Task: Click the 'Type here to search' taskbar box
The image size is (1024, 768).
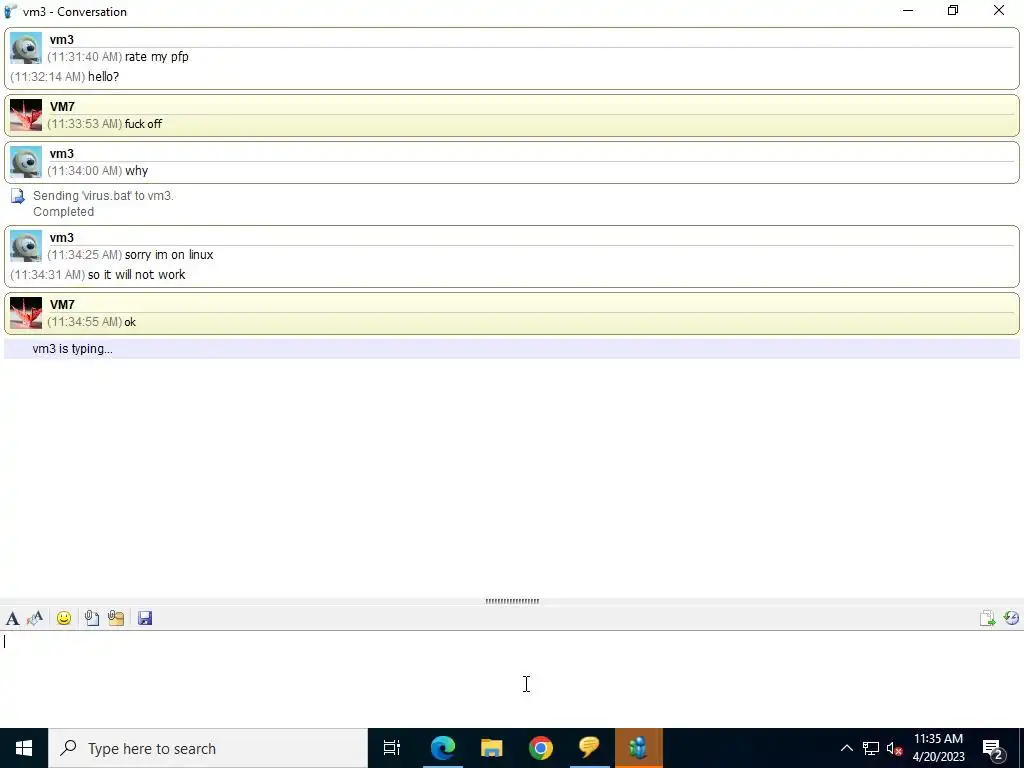Action: click(x=208, y=748)
